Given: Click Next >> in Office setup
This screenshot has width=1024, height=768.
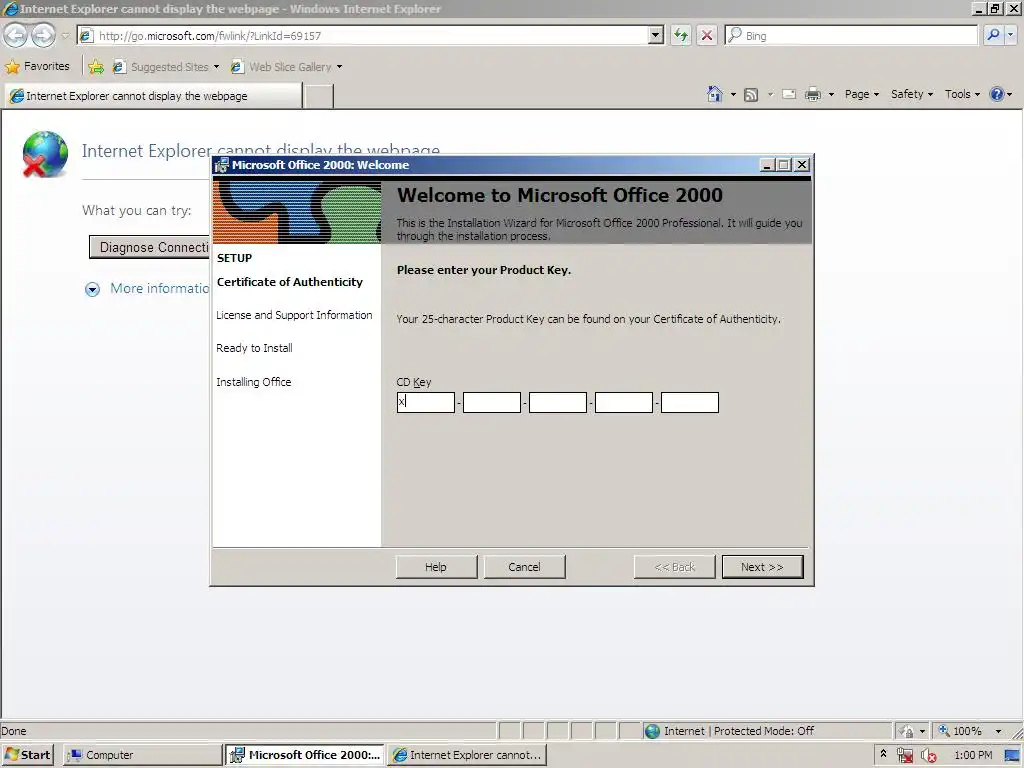Looking at the screenshot, I should (762, 567).
